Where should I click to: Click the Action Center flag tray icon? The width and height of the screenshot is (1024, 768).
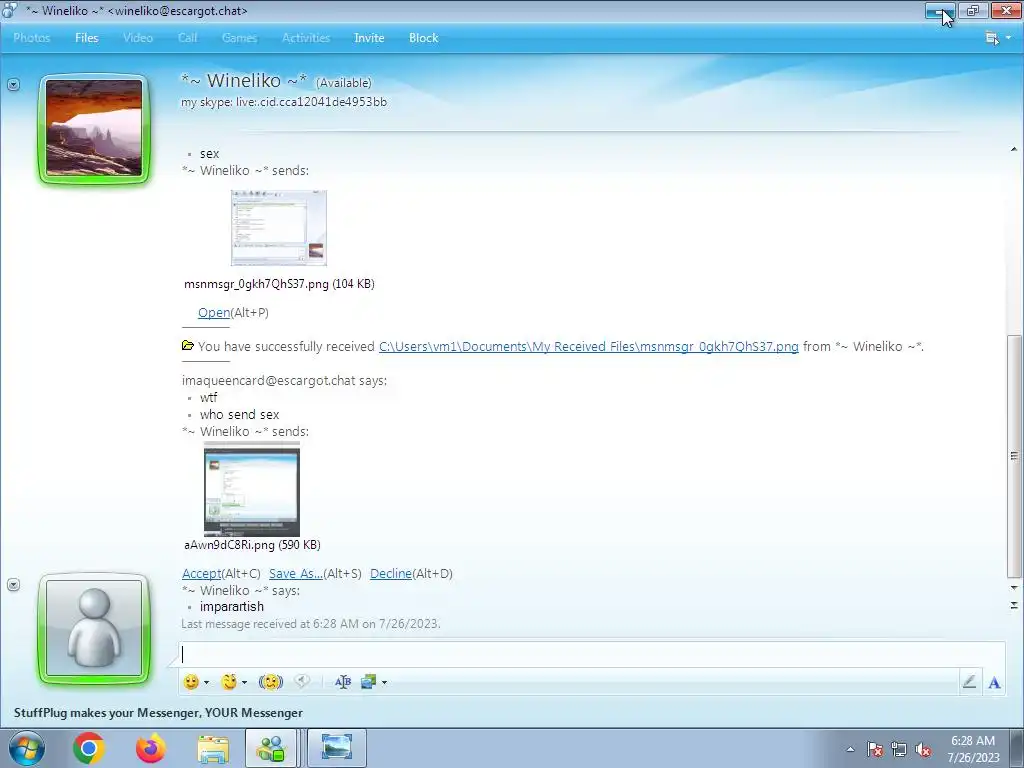click(x=874, y=749)
